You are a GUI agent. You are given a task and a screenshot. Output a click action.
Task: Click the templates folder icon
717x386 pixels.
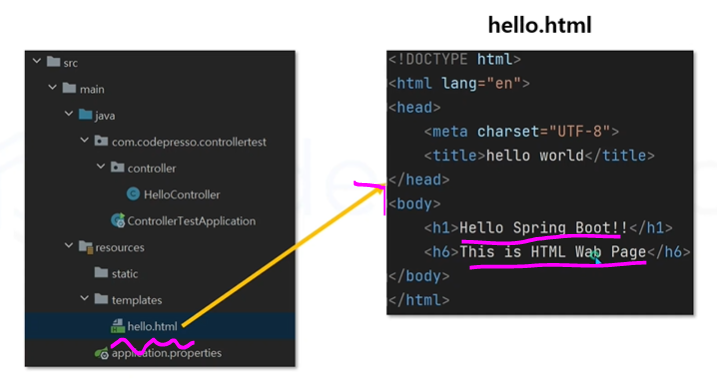101,300
